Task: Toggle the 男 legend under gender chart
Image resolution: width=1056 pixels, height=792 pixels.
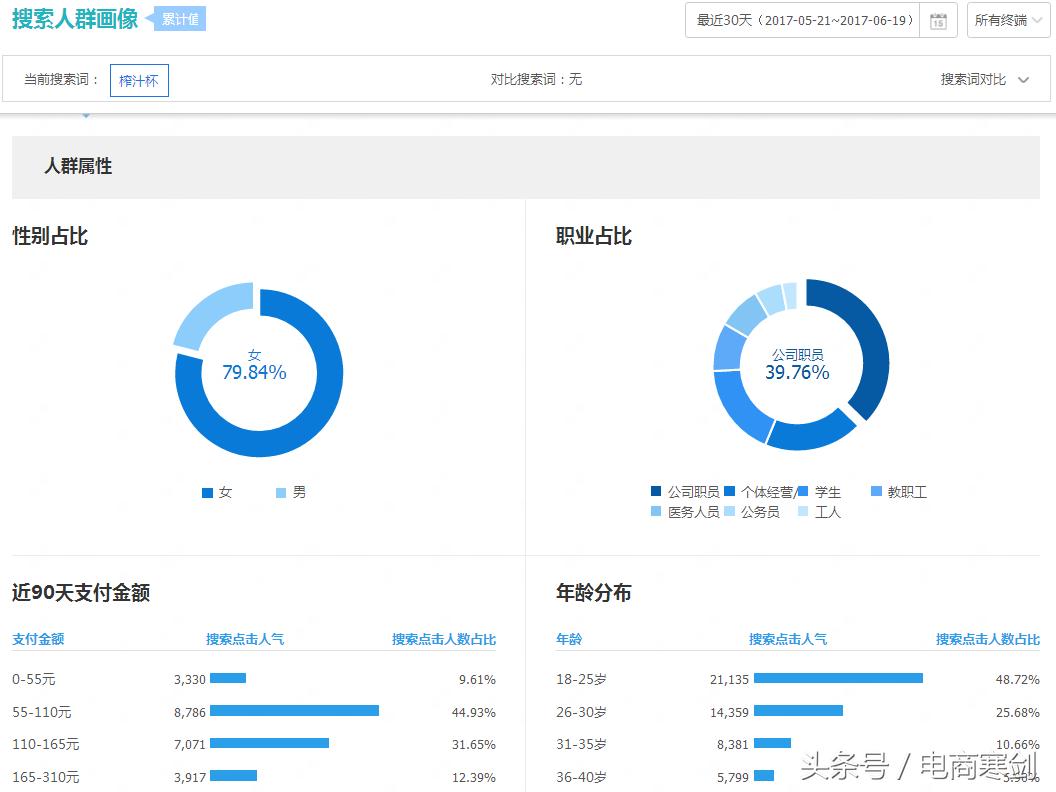Action: tap(290, 492)
